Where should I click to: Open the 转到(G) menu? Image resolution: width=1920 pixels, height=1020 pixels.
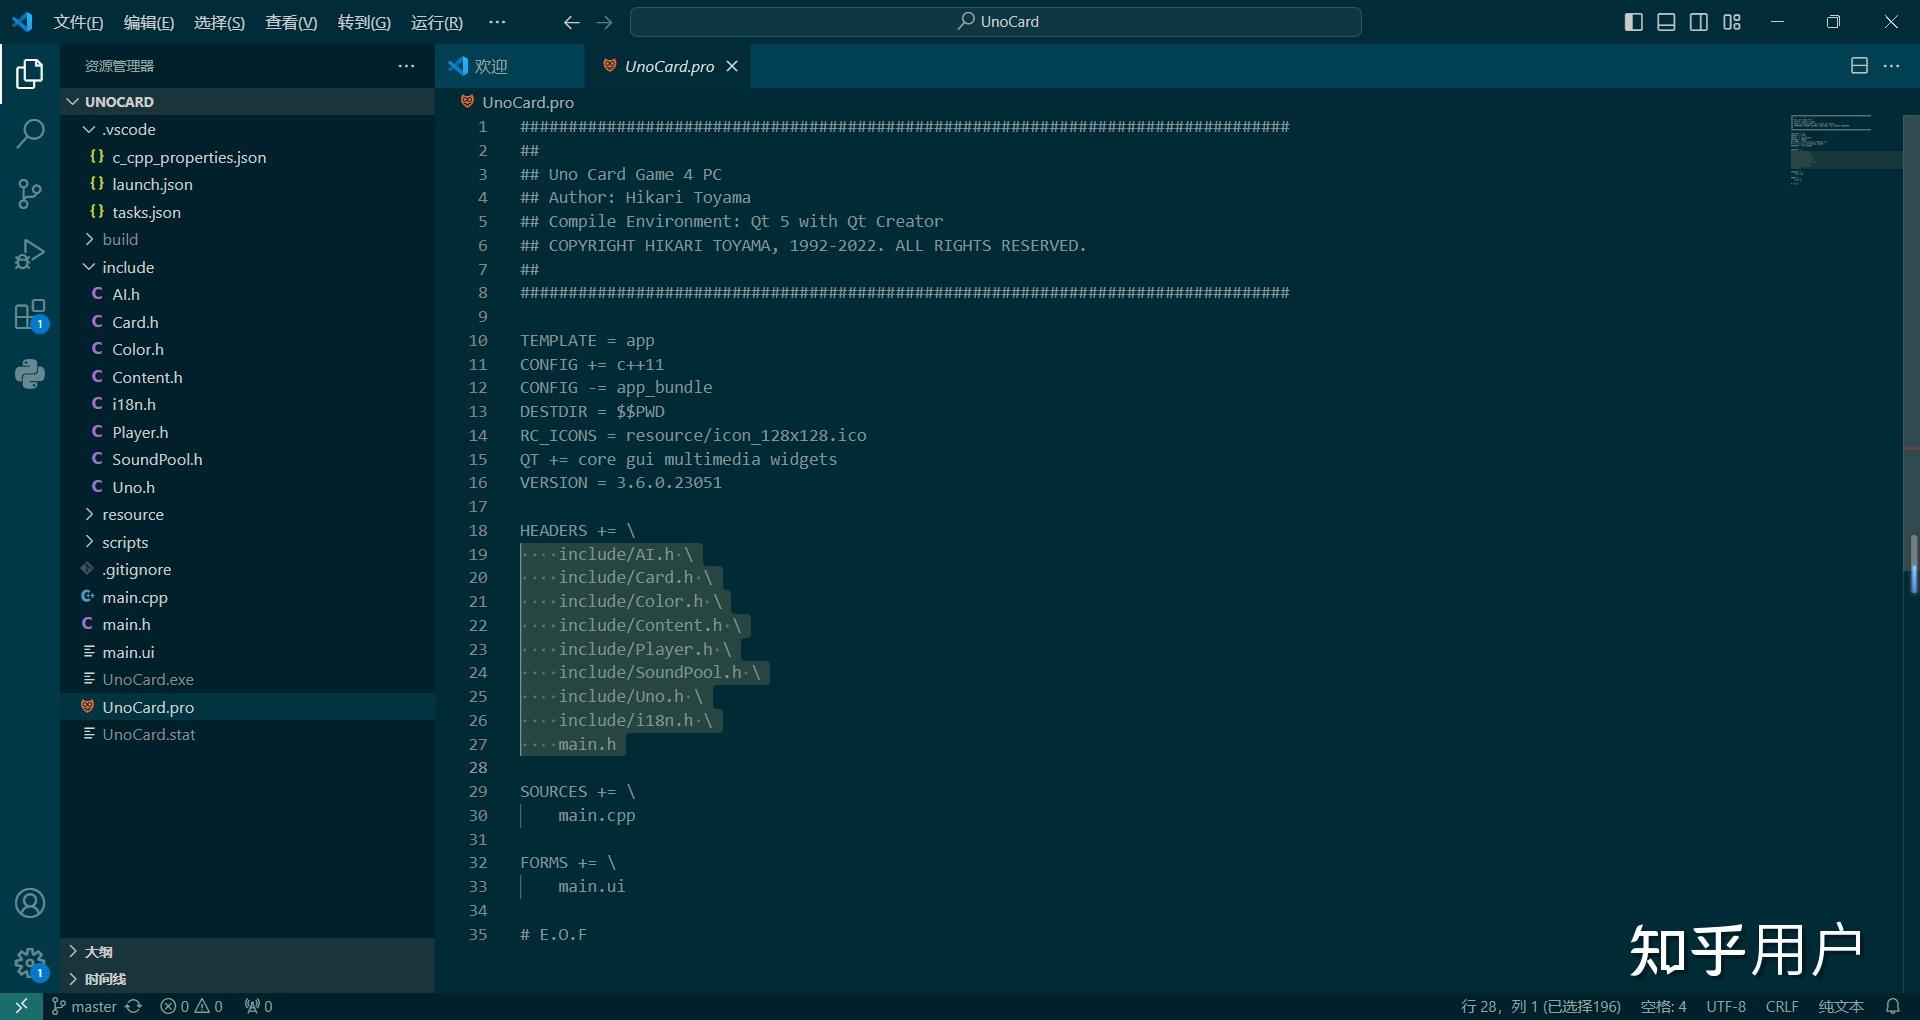[x=364, y=22]
